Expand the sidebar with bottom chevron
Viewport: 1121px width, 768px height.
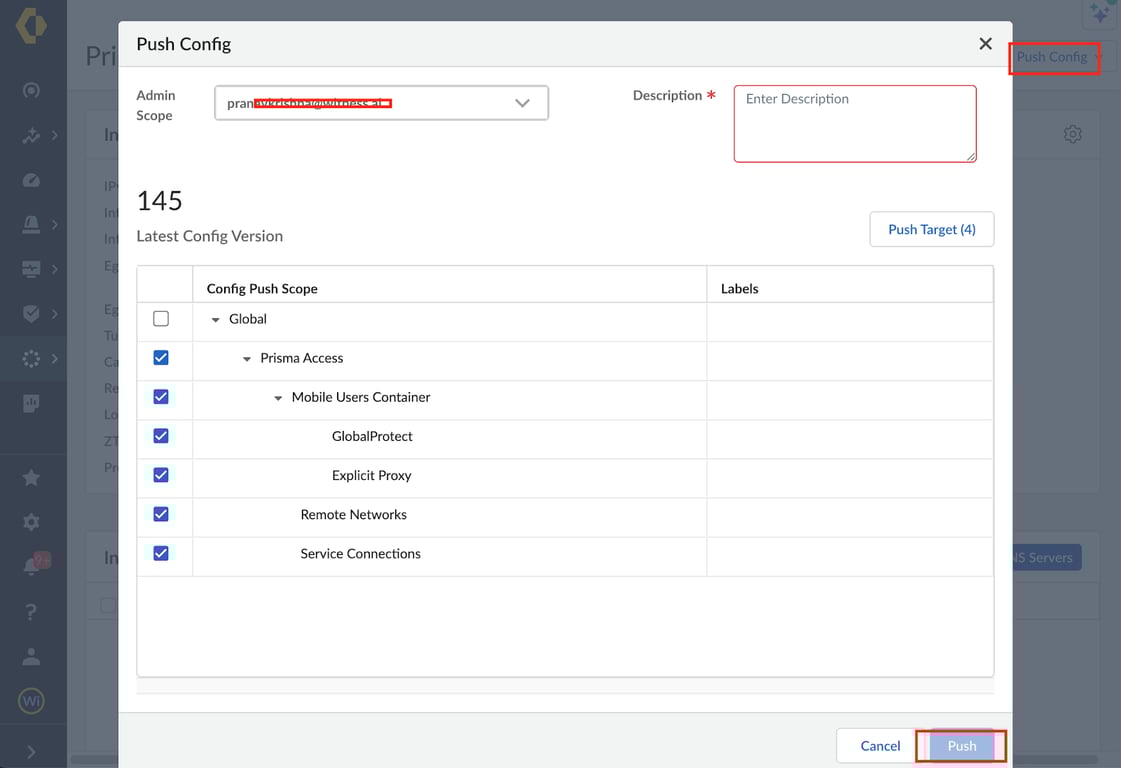click(x=31, y=752)
